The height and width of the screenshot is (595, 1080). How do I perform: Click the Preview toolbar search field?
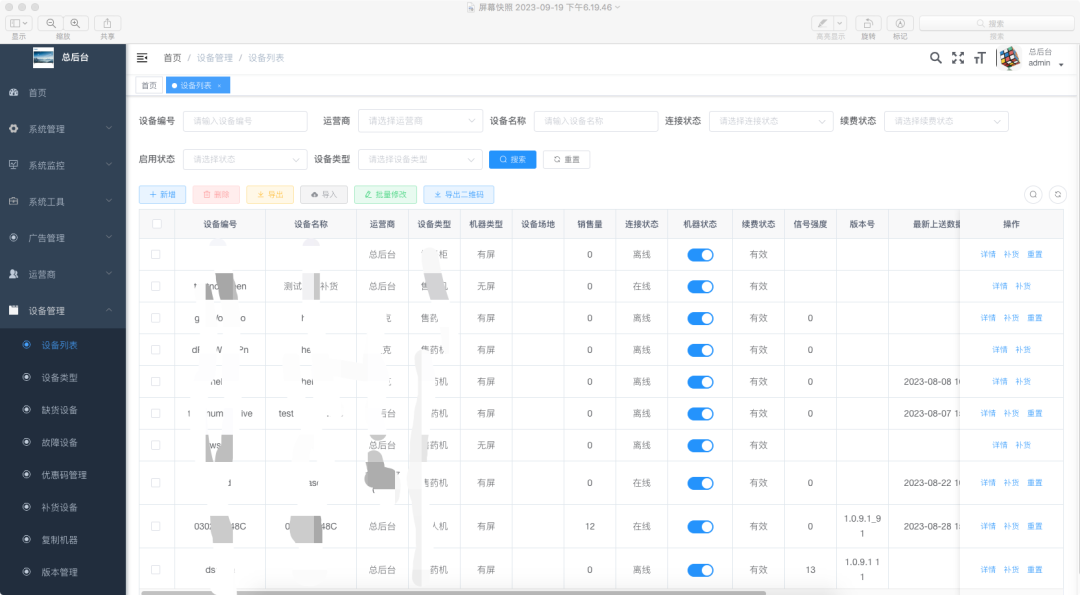[x=997, y=23]
